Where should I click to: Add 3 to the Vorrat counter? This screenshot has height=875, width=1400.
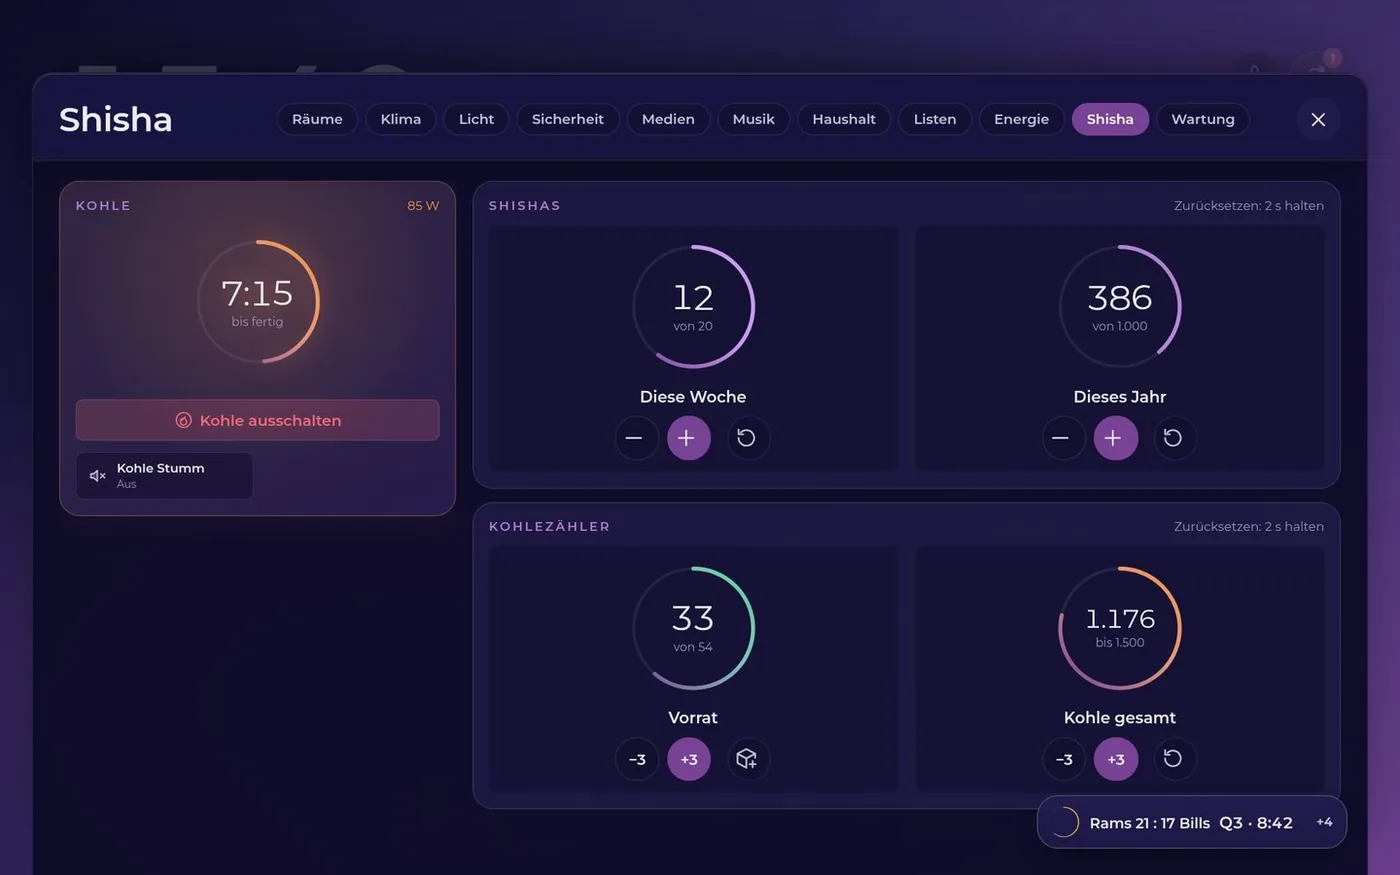click(x=689, y=759)
